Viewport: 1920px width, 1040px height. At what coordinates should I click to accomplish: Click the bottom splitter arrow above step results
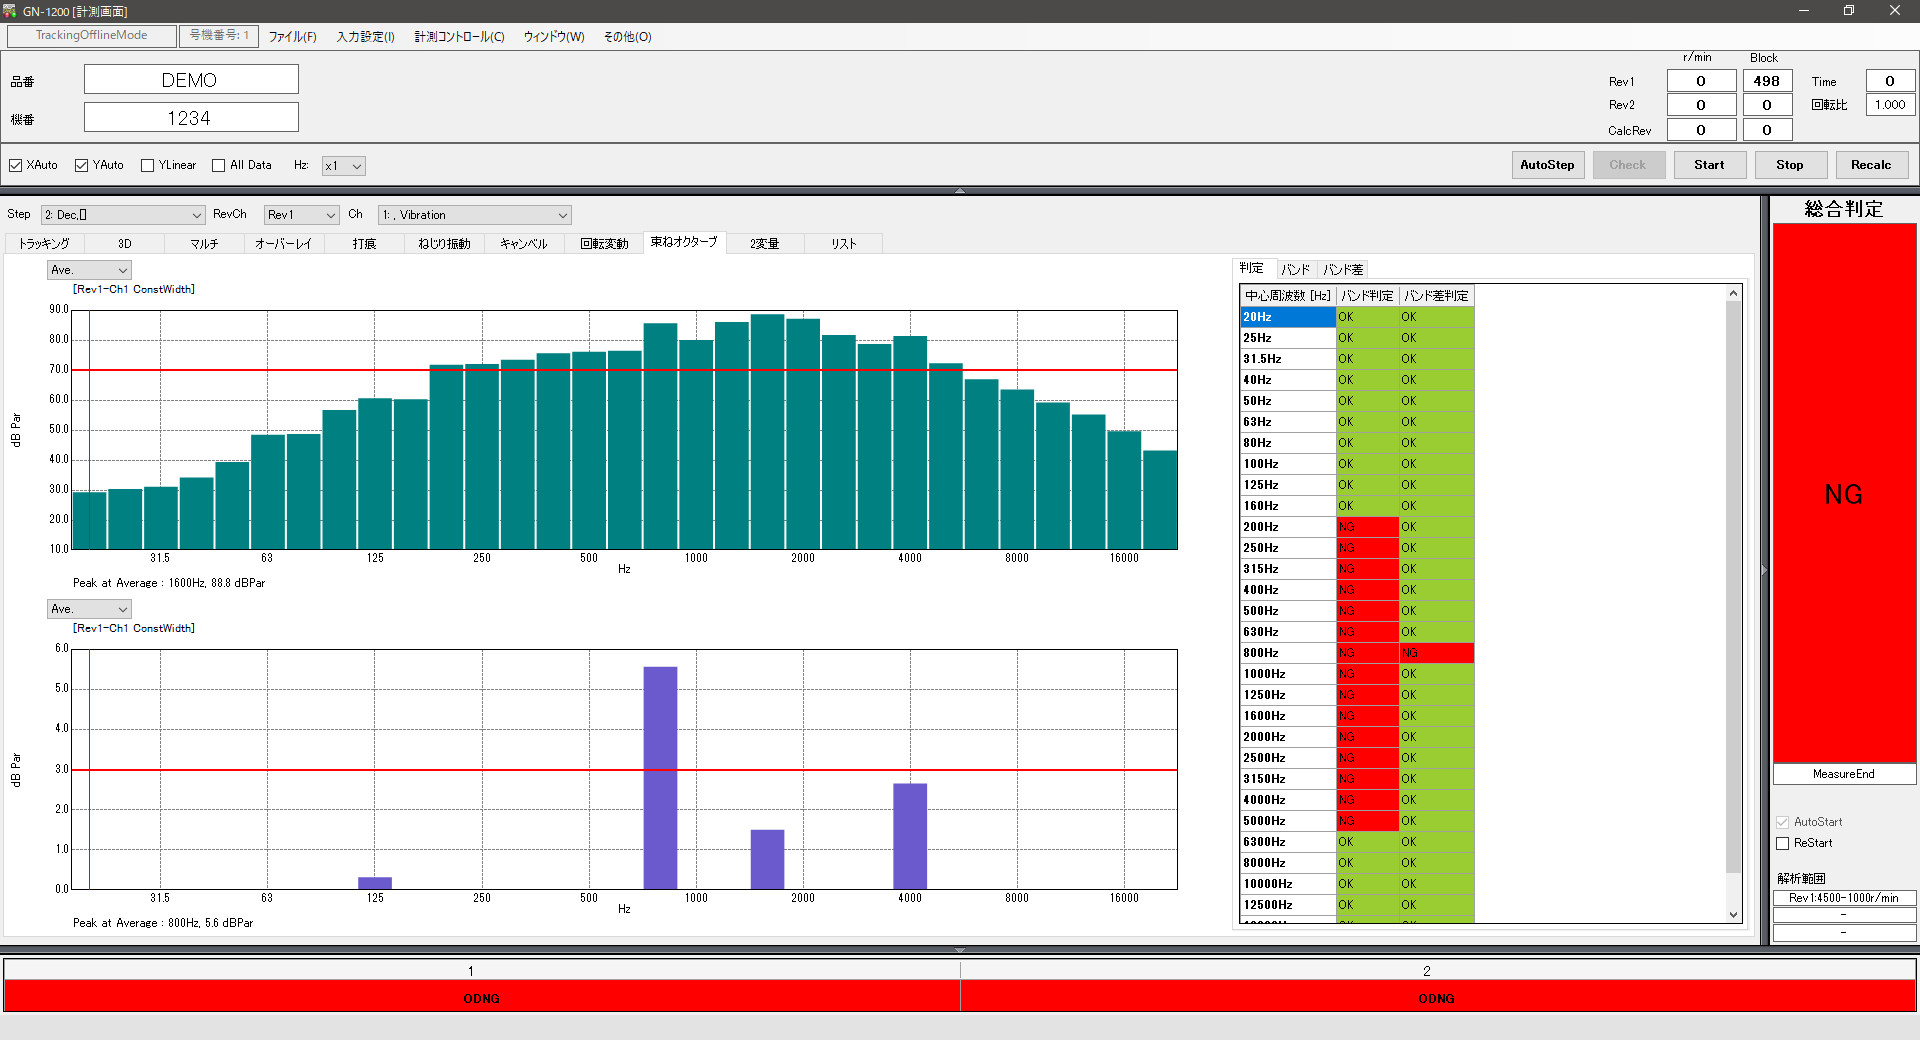(959, 950)
